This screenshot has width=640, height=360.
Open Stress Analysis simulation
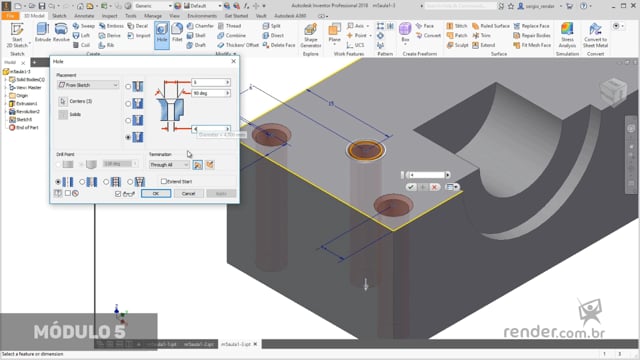point(567,36)
